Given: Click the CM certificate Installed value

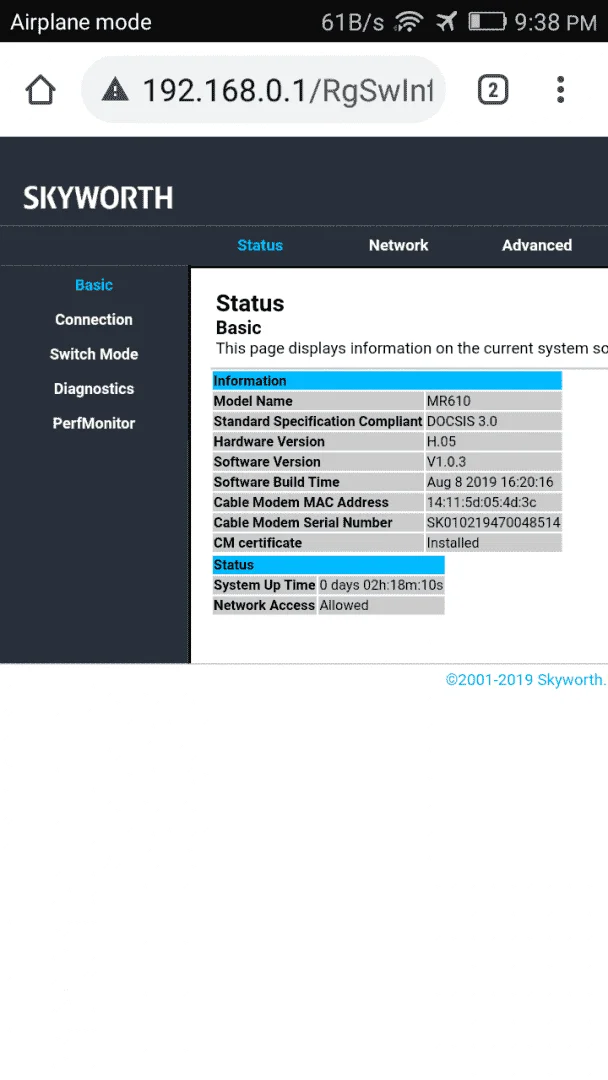Looking at the screenshot, I should click(x=493, y=543).
